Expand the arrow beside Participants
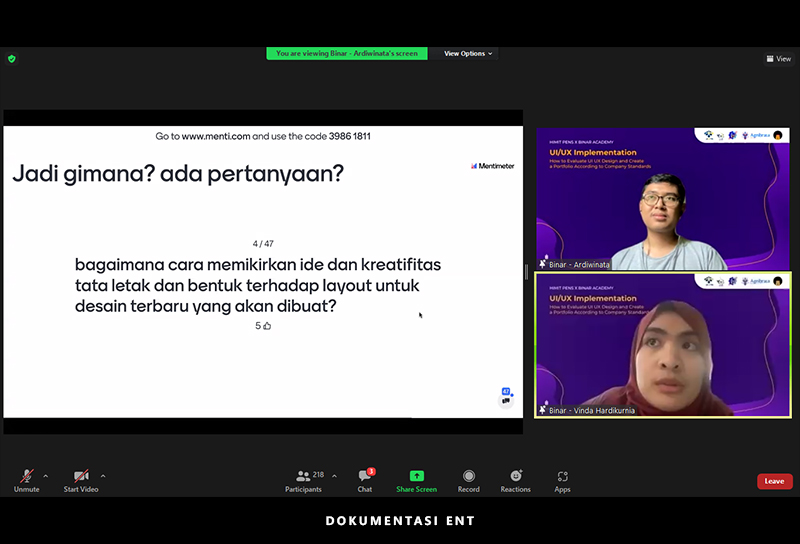The image size is (800, 544). tap(334, 476)
